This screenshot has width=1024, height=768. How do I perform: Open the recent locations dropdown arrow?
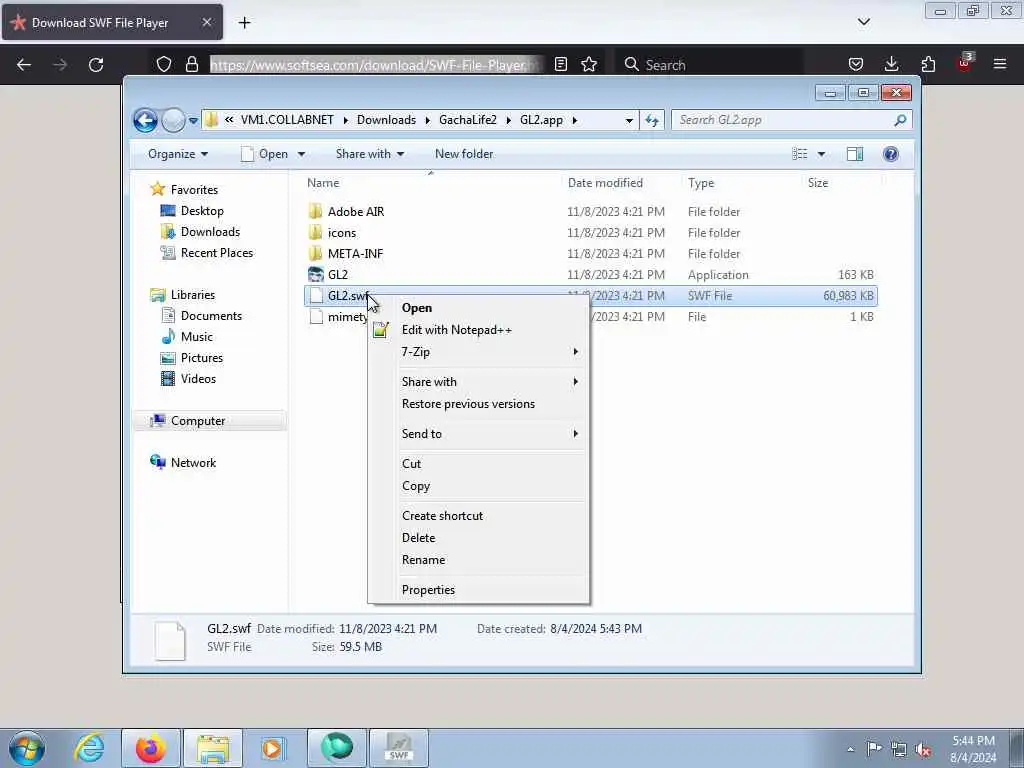[193, 120]
